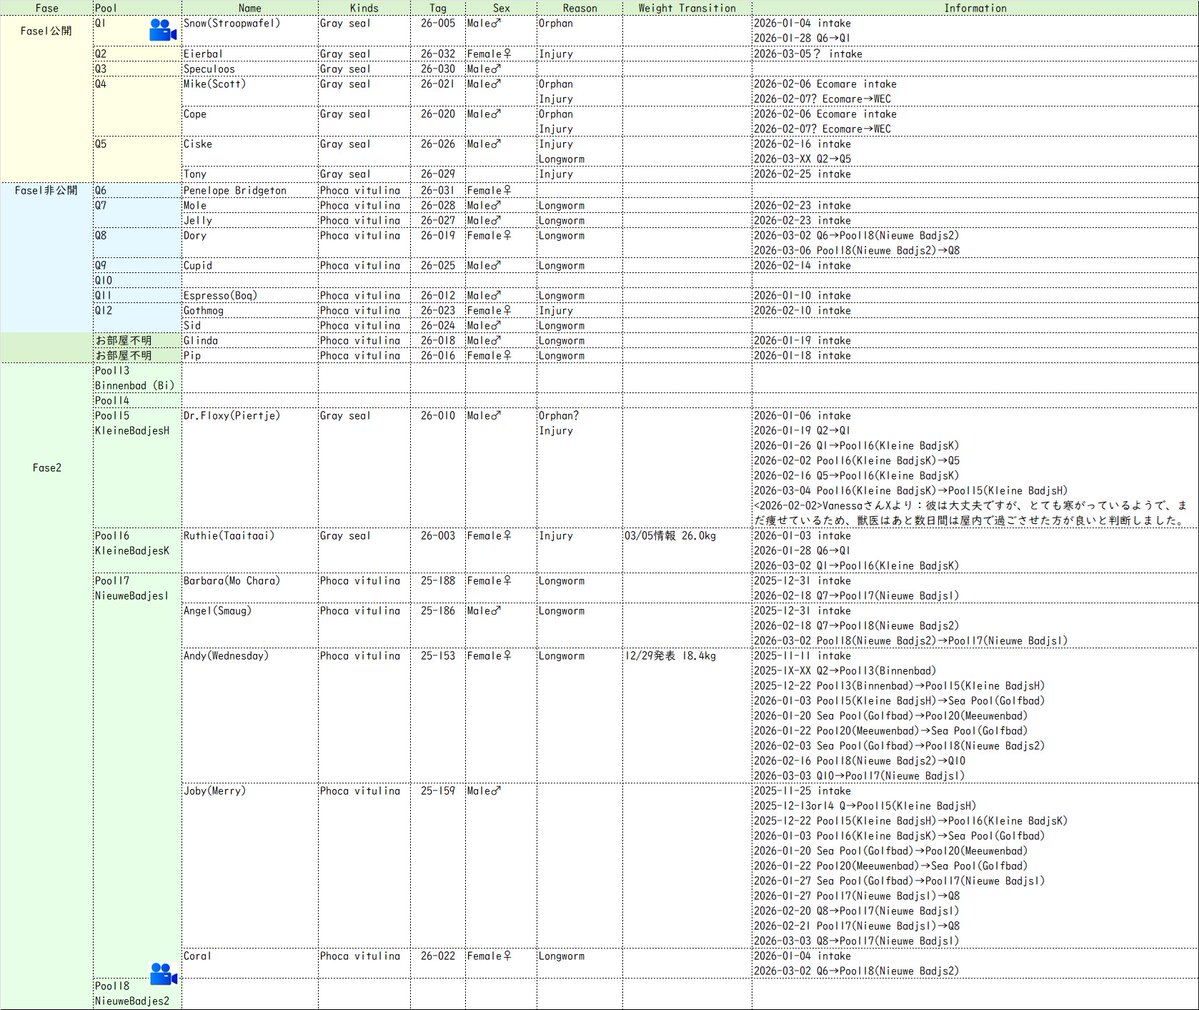The width and height of the screenshot is (1199, 1010).
Task: Select the 'Sex' column header
Action: tap(501, 8)
